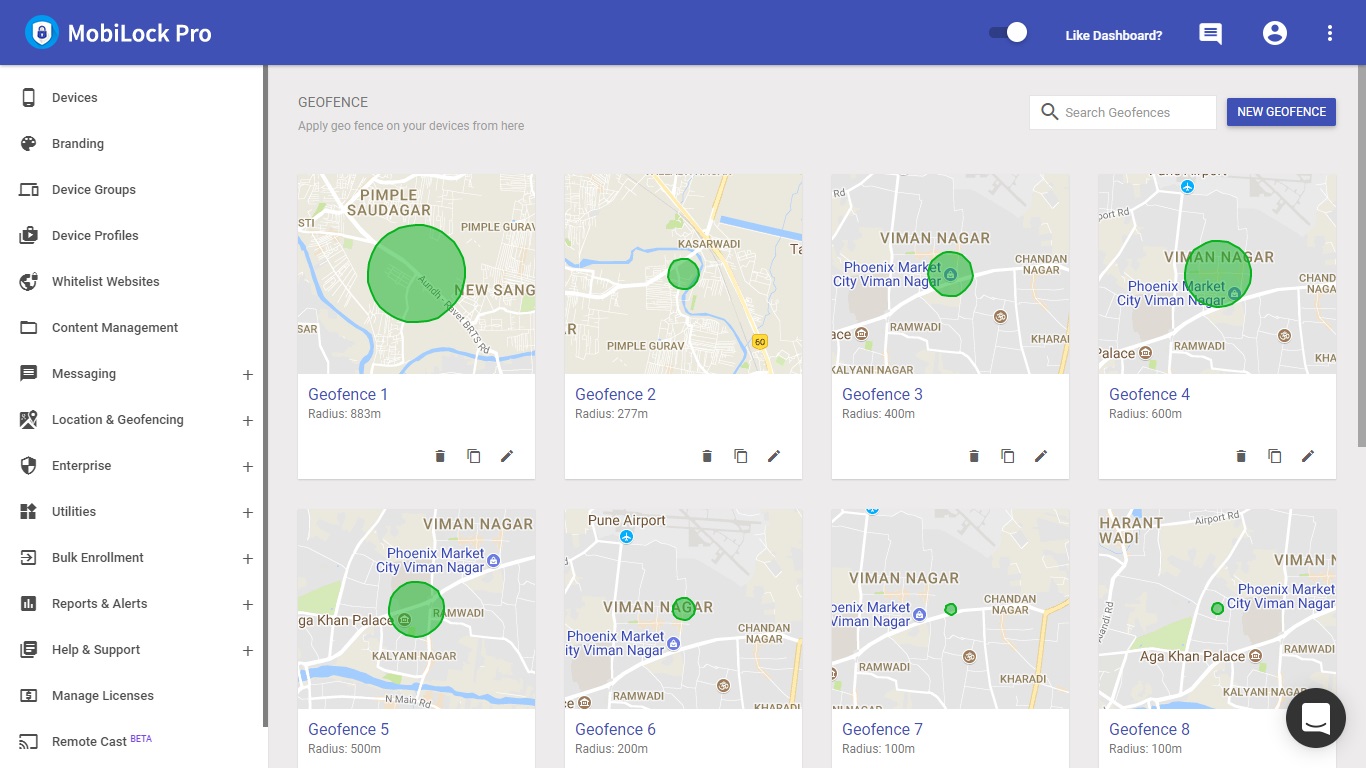This screenshot has height=768, width=1366.
Task: Expand the Enterprise submenu plus
Action: click(x=248, y=467)
